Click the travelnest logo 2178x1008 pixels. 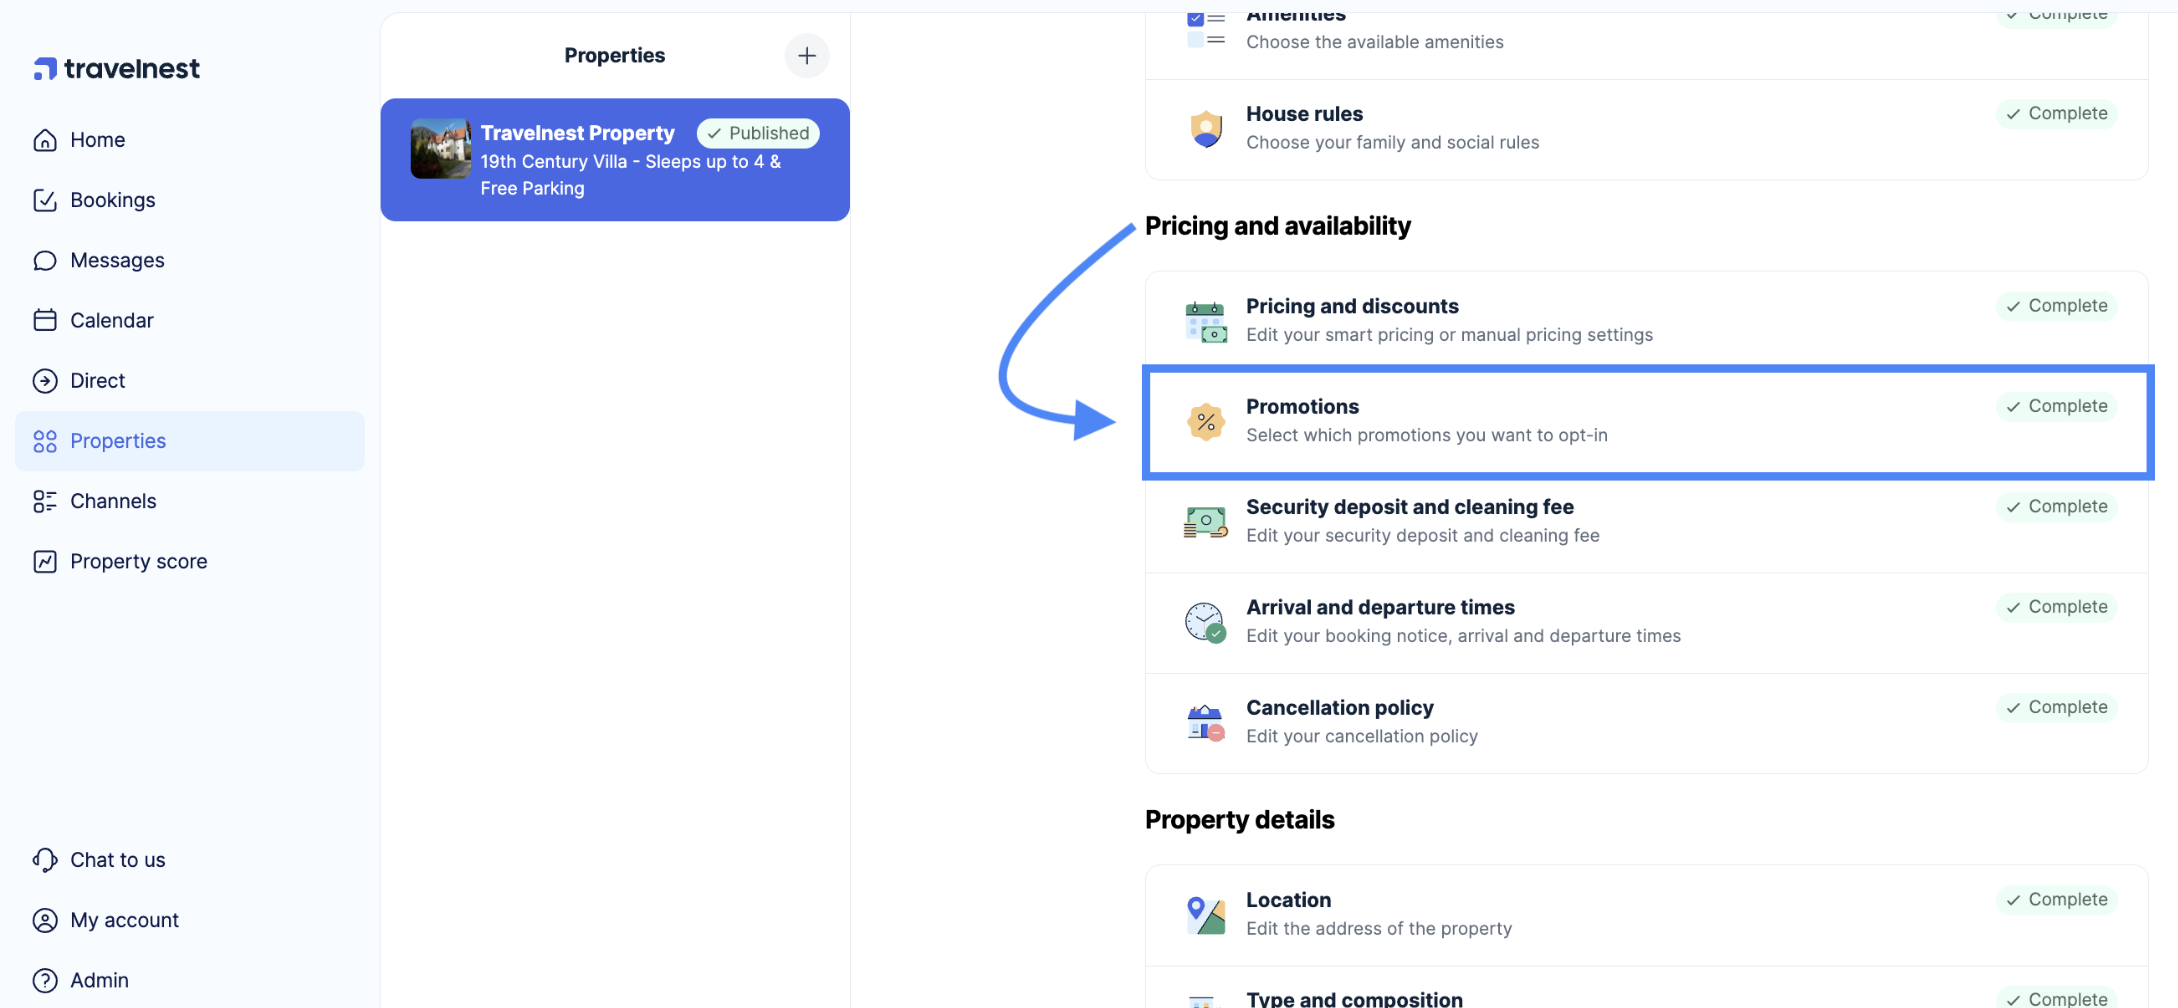(x=117, y=69)
